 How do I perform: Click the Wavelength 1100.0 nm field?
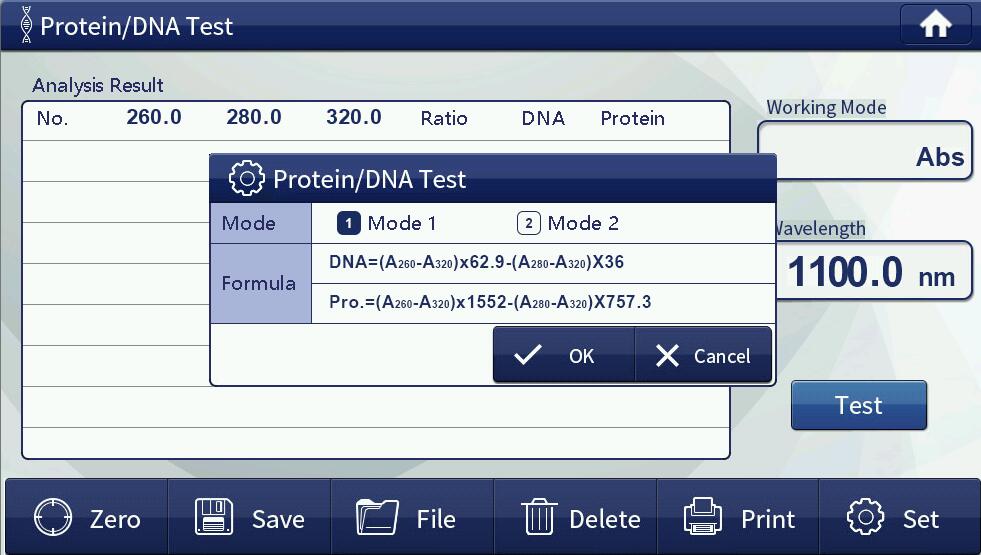[870, 271]
